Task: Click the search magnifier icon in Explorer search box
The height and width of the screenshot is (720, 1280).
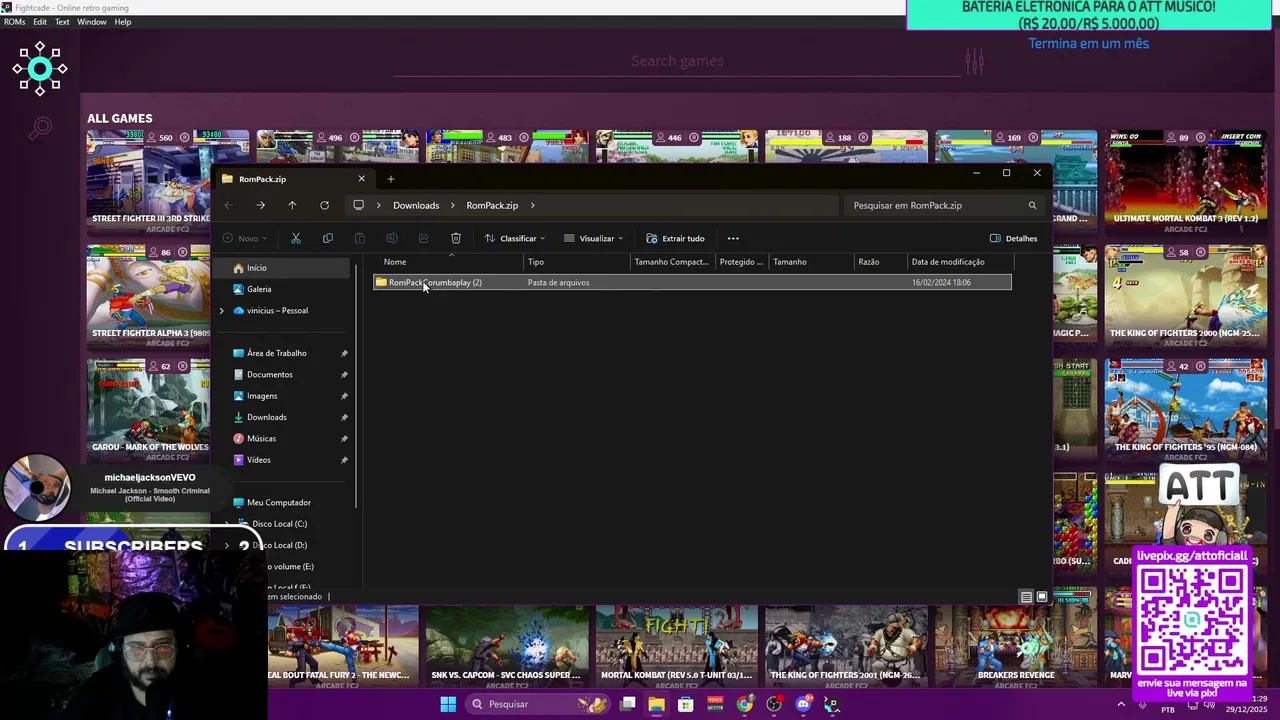Action: click(1032, 205)
